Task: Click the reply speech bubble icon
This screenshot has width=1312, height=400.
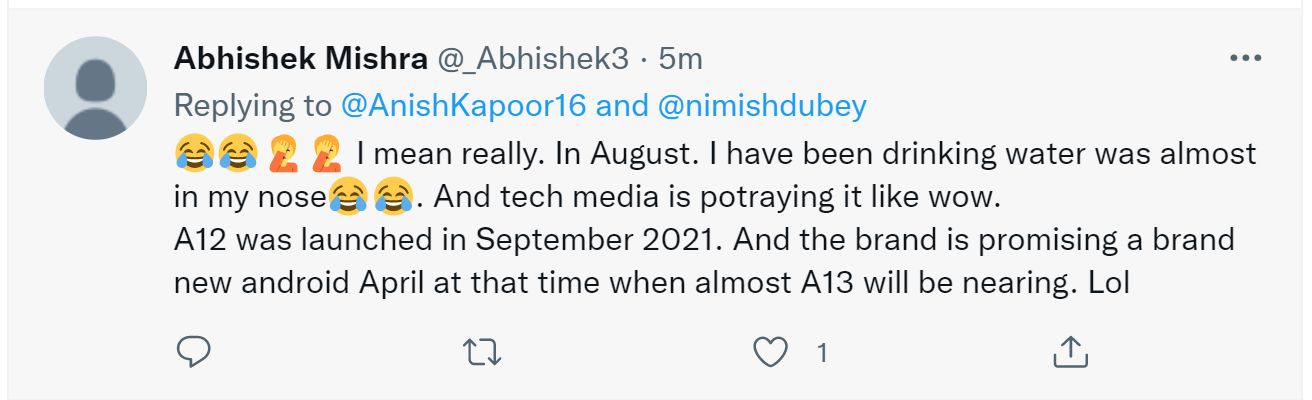Action: pyautogui.click(x=193, y=350)
